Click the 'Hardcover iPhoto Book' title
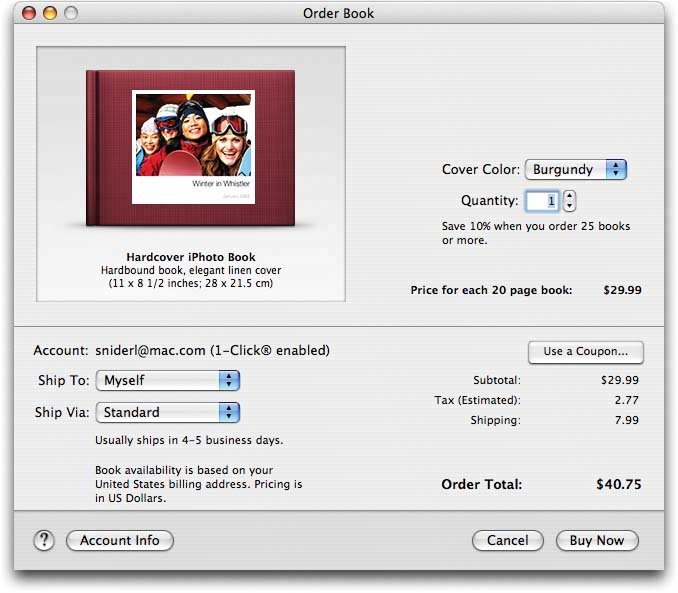Image resolution: width=678 pixels, height=593 pixels. point(191,257)
